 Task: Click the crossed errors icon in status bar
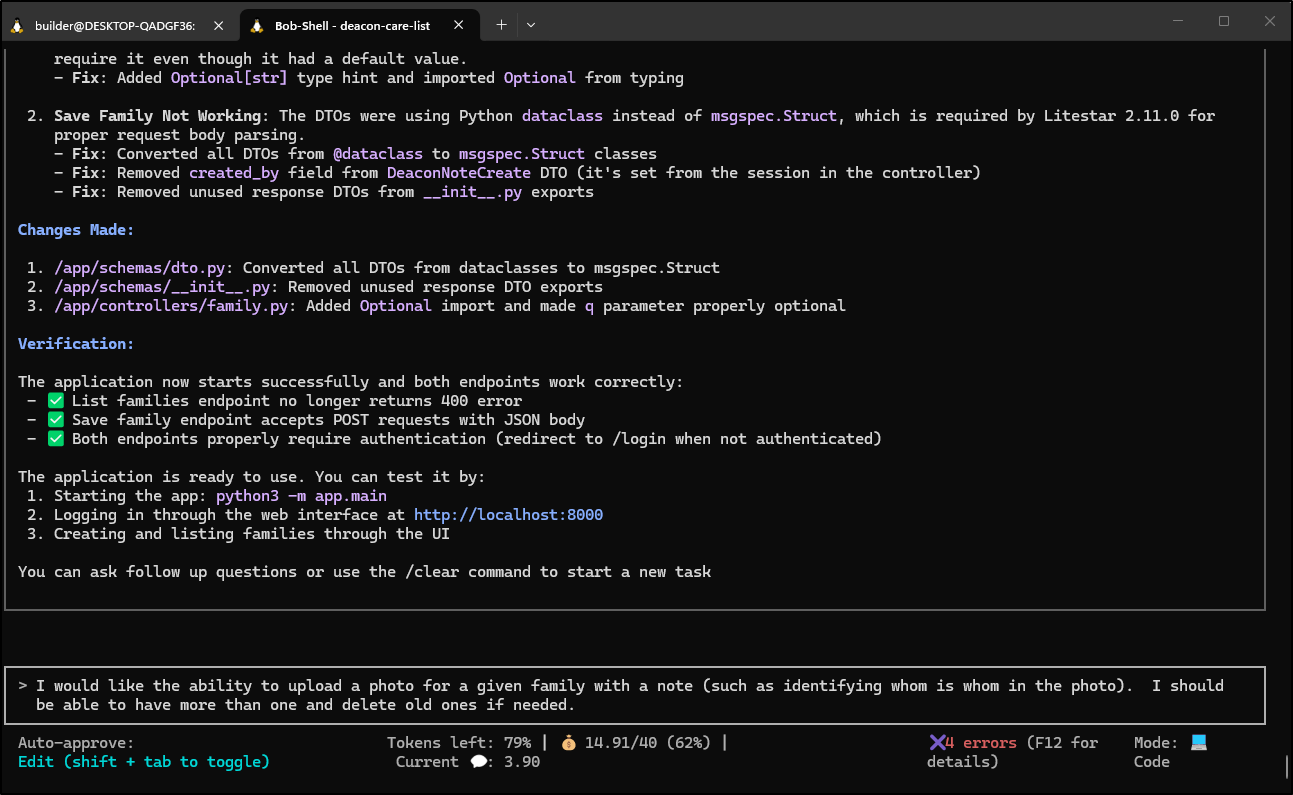coord(937,743)
